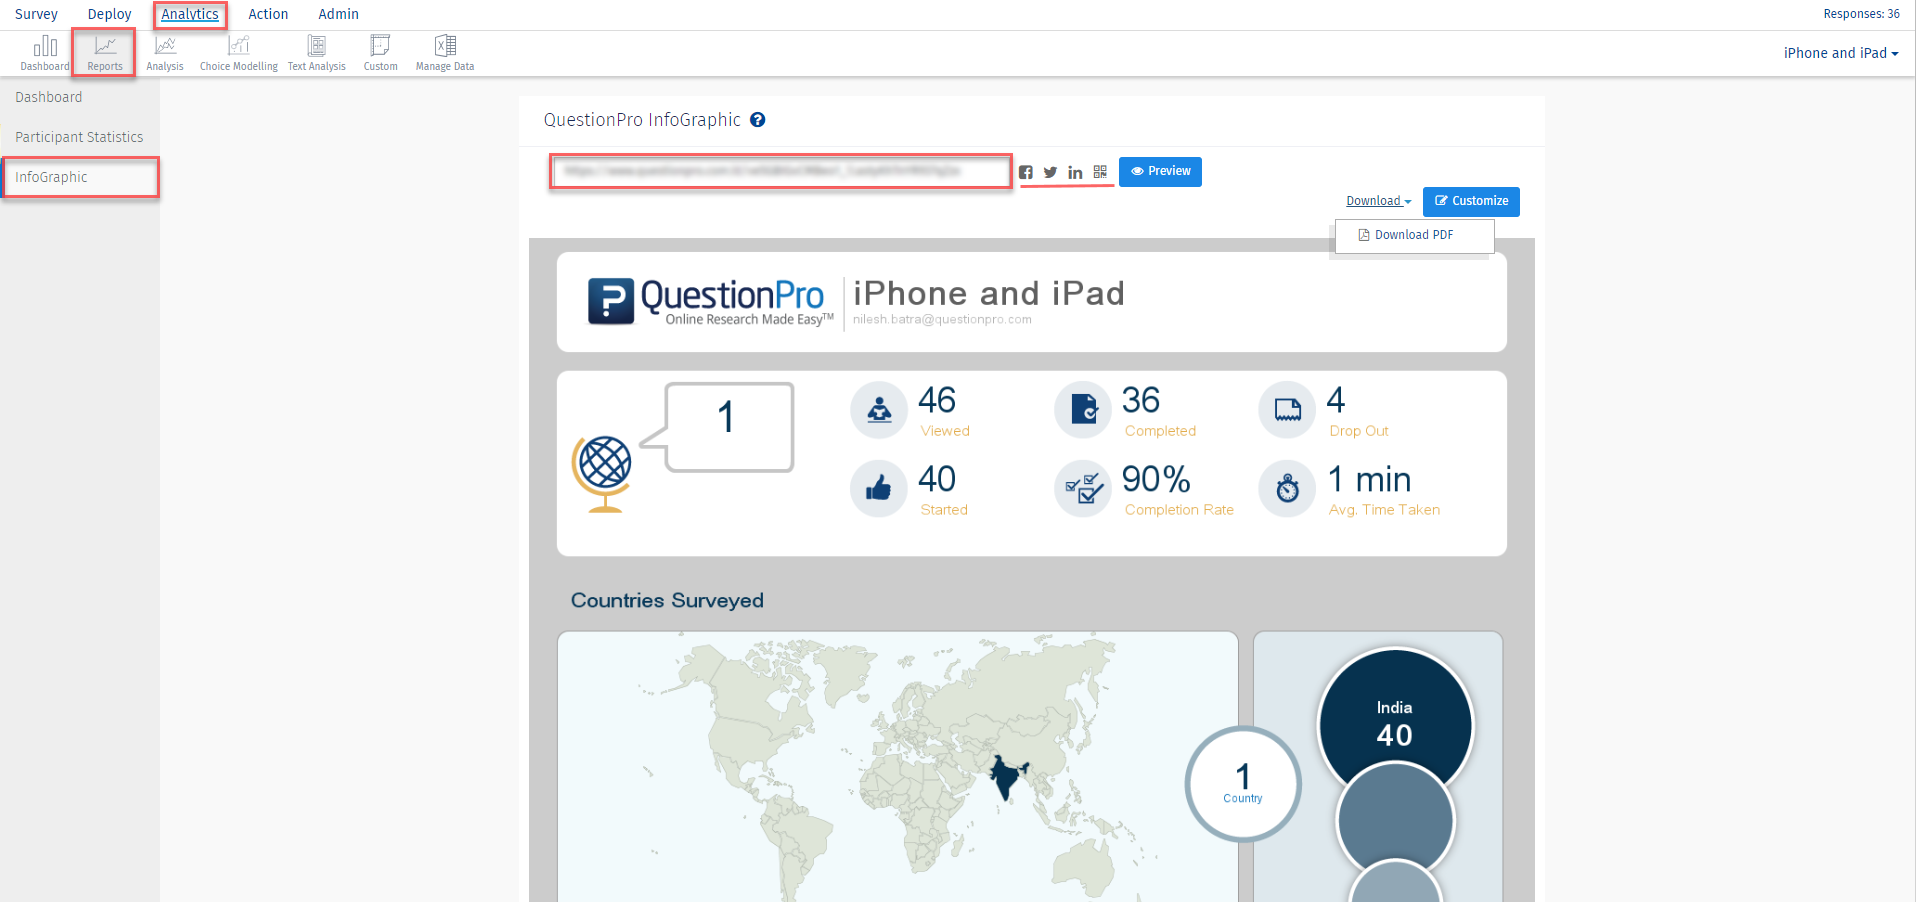This screenshot has width=1916, height=902.
Task: Open the Text Analysis toolbar icon
Action: (x=317, y=53)
